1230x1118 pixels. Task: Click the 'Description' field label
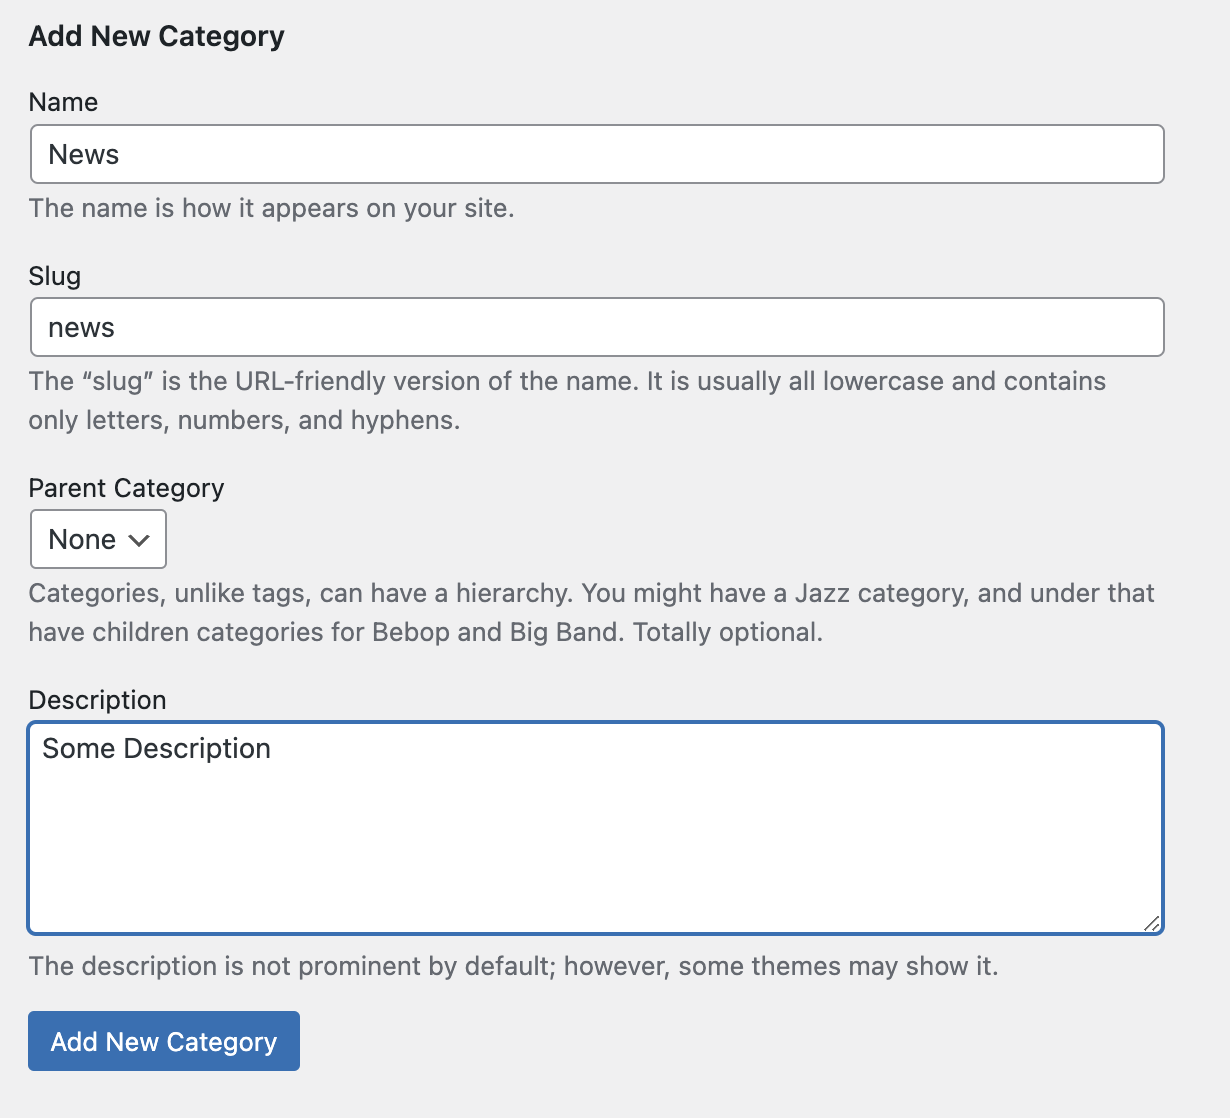97,700
